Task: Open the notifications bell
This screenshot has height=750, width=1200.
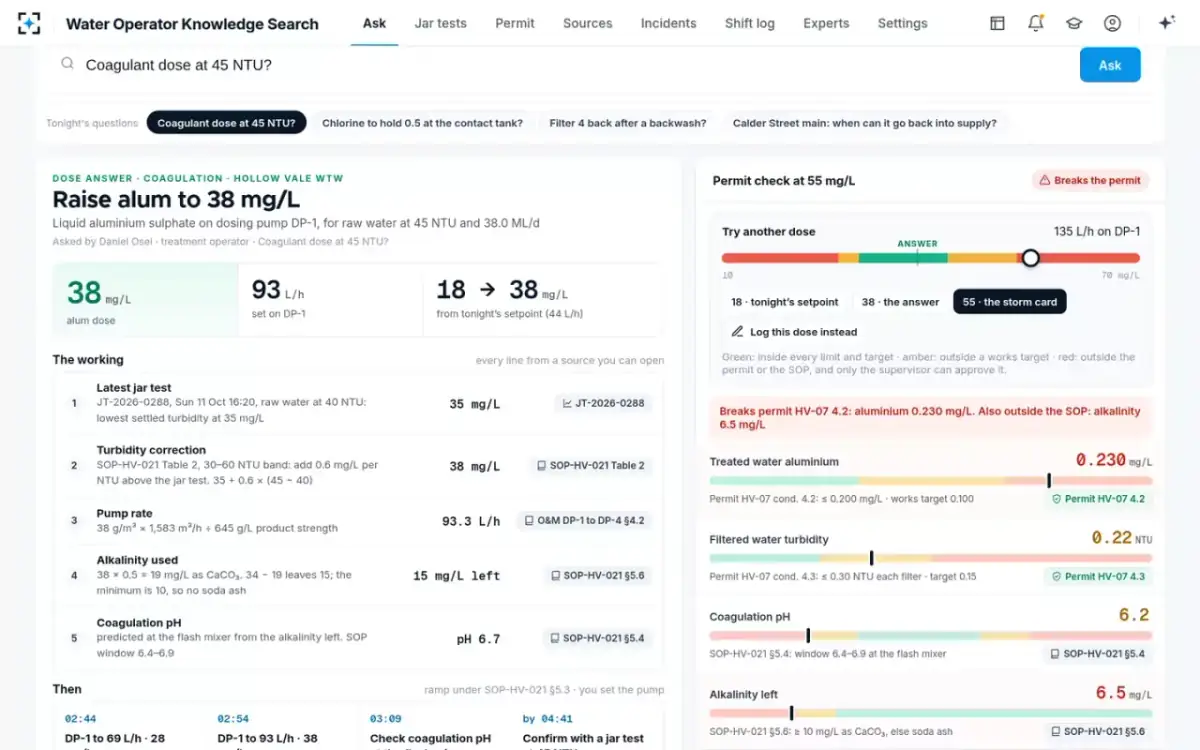Action: pyautogui.click(x=1036, y=23)
